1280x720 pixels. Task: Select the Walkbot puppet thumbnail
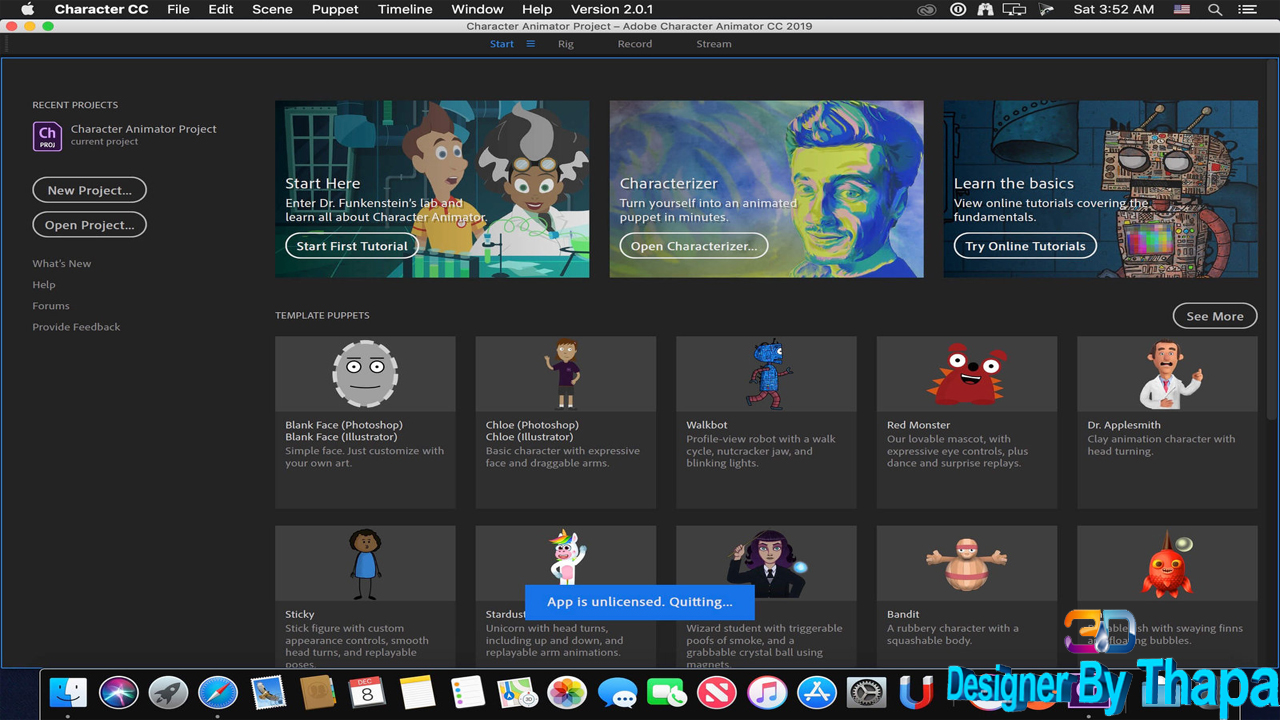766,374
